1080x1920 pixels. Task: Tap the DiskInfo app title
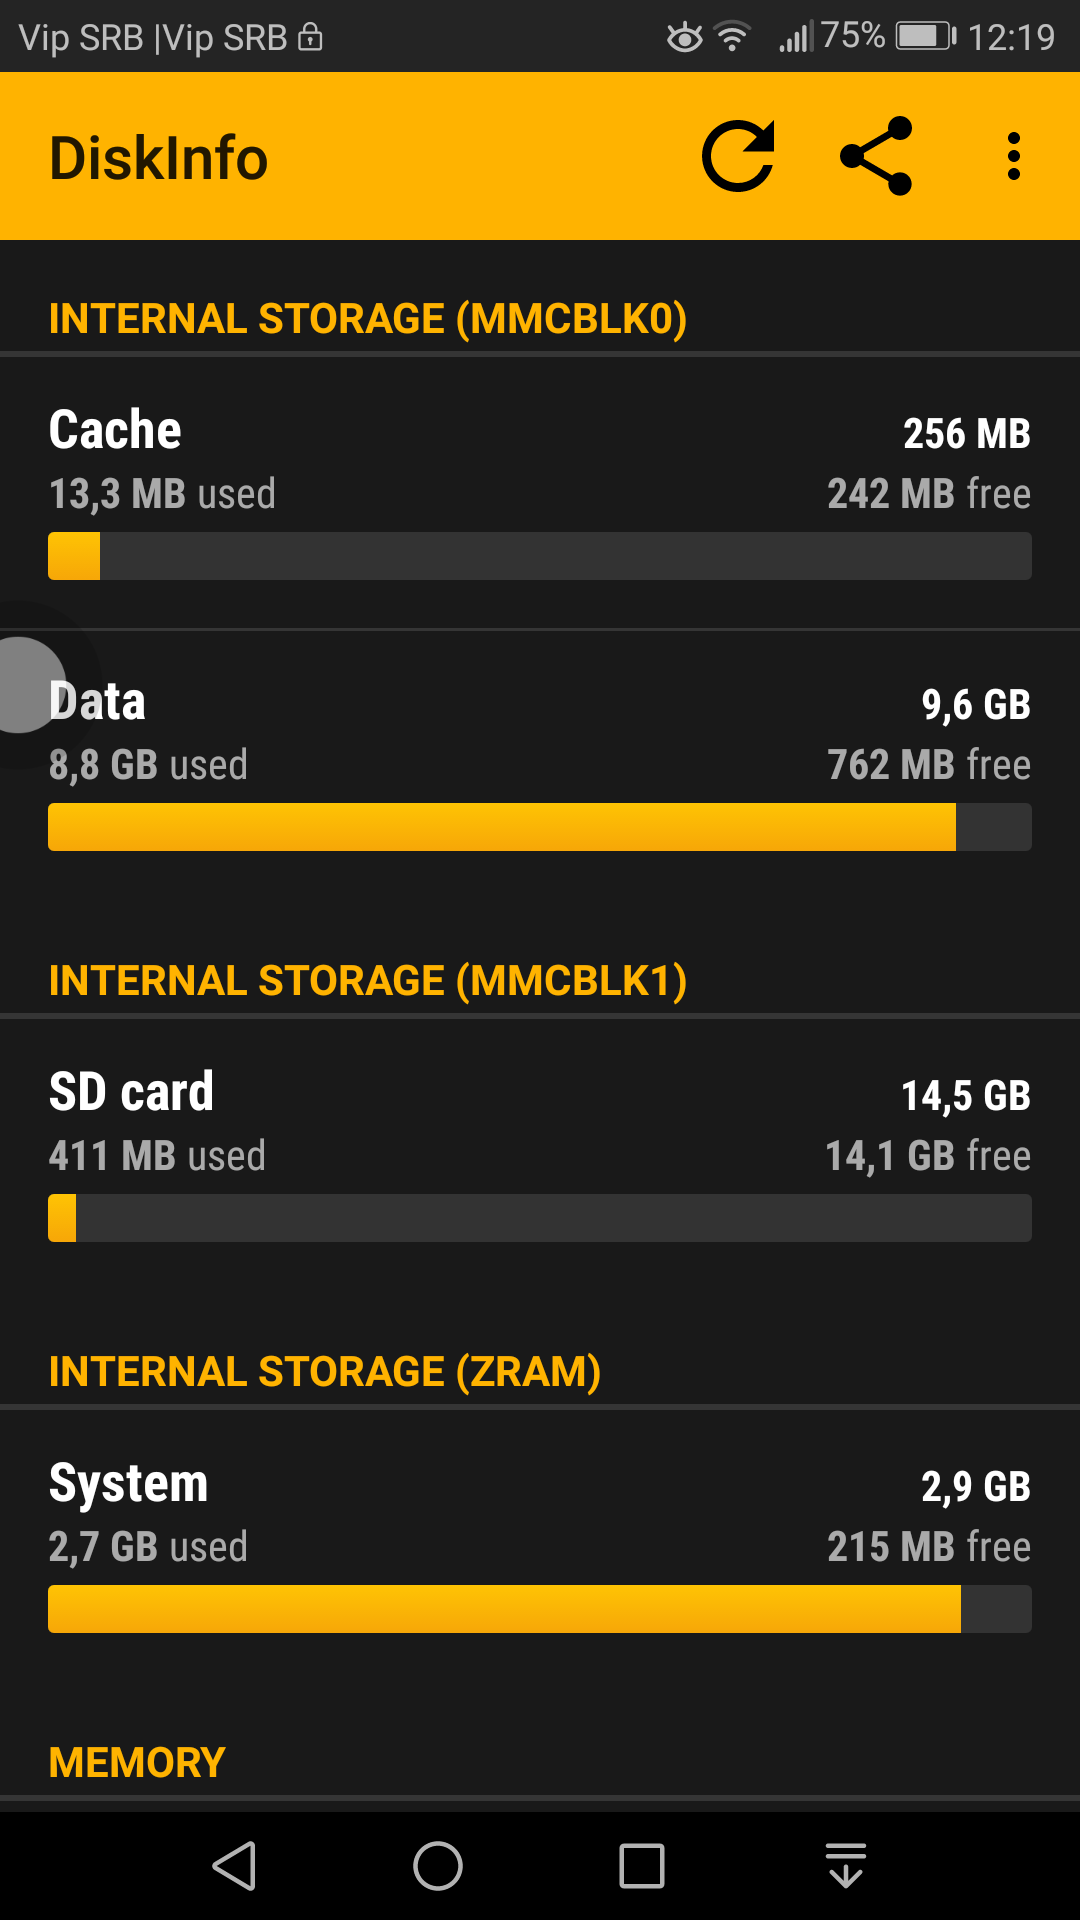159,158
